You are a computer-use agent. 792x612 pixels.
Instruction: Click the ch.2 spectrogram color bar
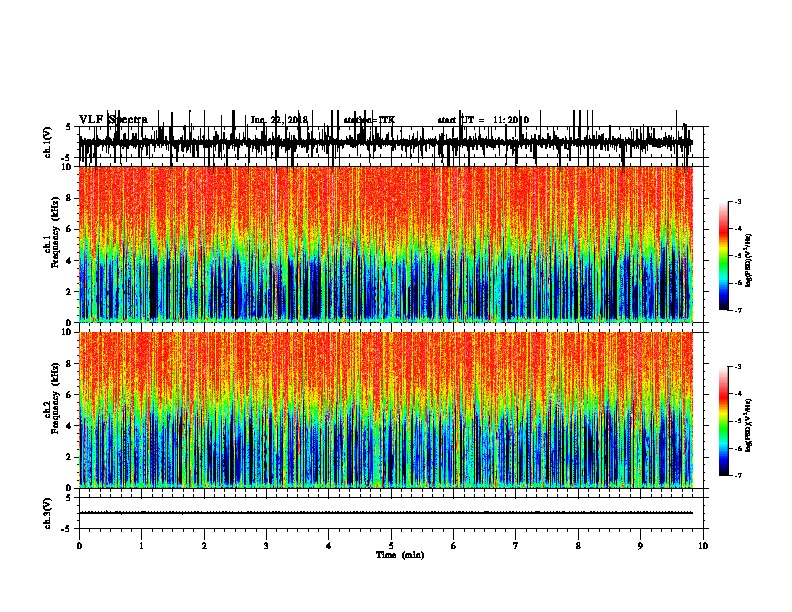point(724,421)
